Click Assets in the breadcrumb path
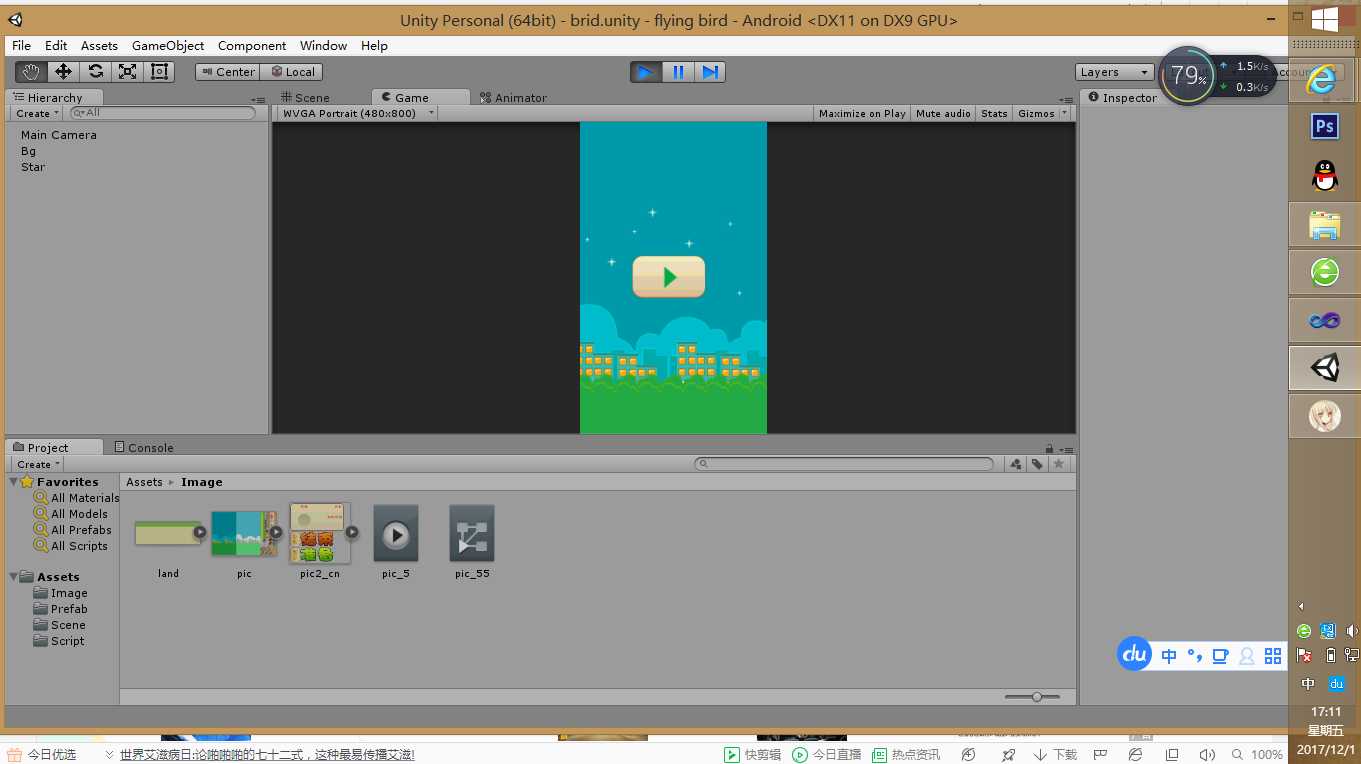 [x=144, y=482]
